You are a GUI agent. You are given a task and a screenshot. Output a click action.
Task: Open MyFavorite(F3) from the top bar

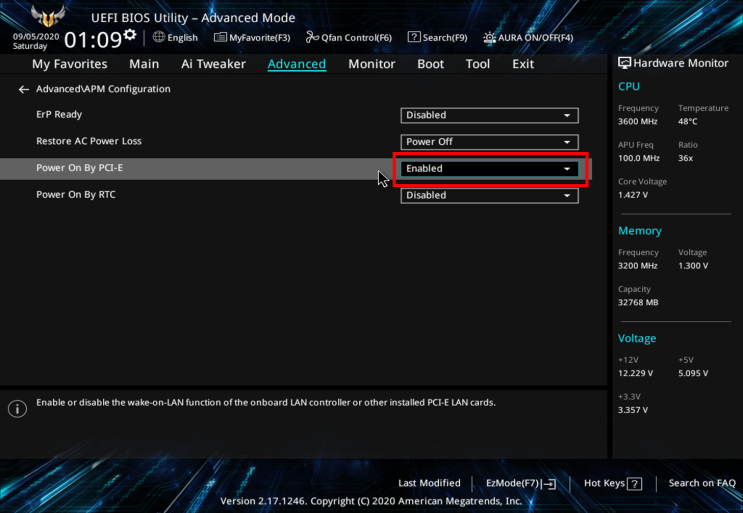[x=252, y=37]
